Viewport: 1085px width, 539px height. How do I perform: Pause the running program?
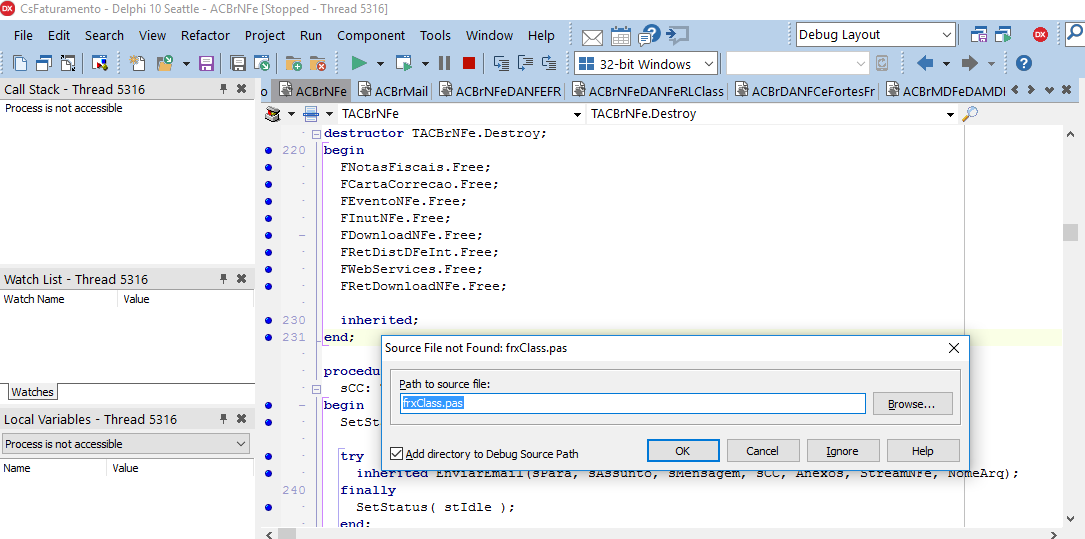(444, 64)
